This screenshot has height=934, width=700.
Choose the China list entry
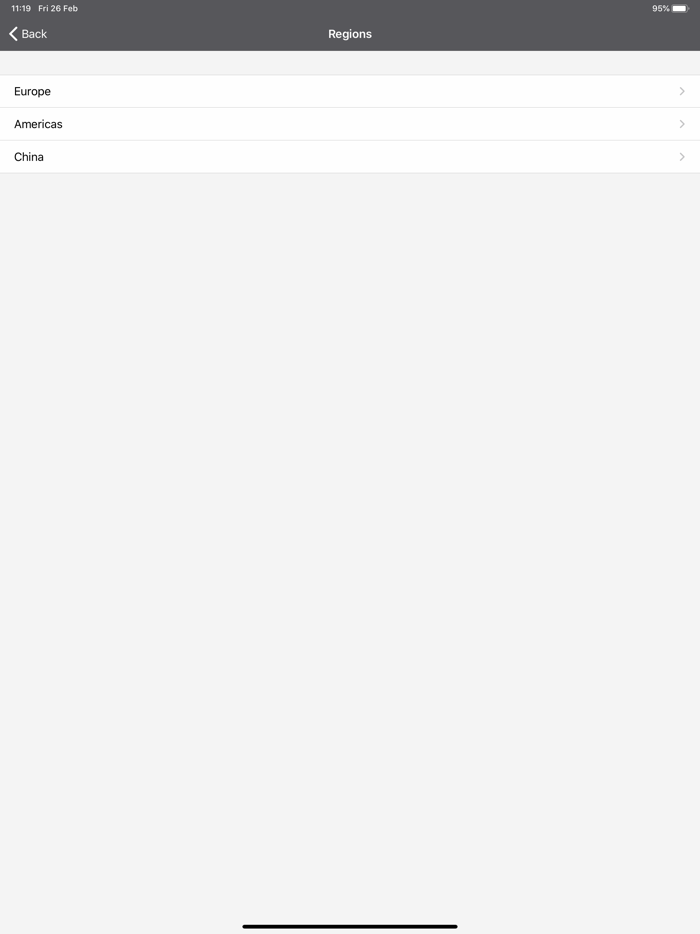point(350,157)
